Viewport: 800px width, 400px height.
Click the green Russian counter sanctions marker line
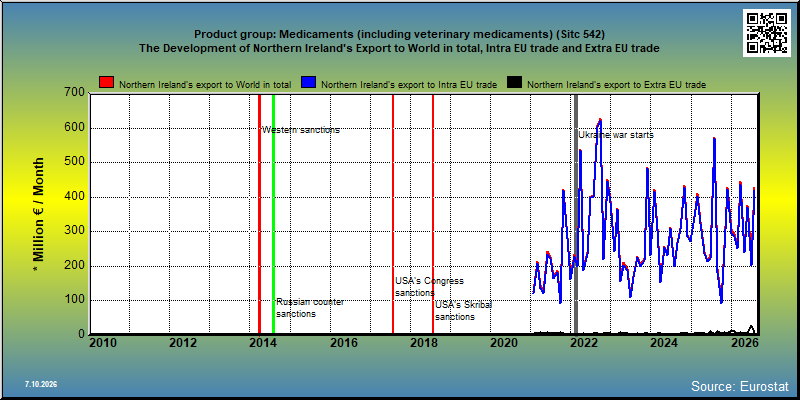[273, 214]
